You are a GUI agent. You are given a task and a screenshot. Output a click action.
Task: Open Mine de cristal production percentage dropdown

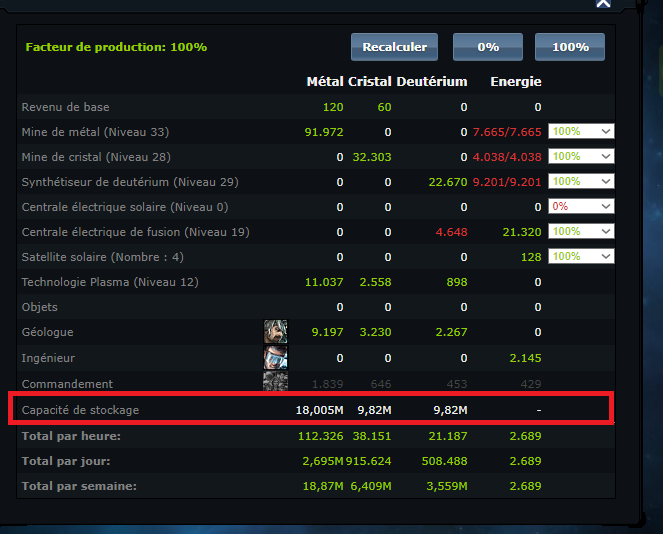(x=581, y=156)
